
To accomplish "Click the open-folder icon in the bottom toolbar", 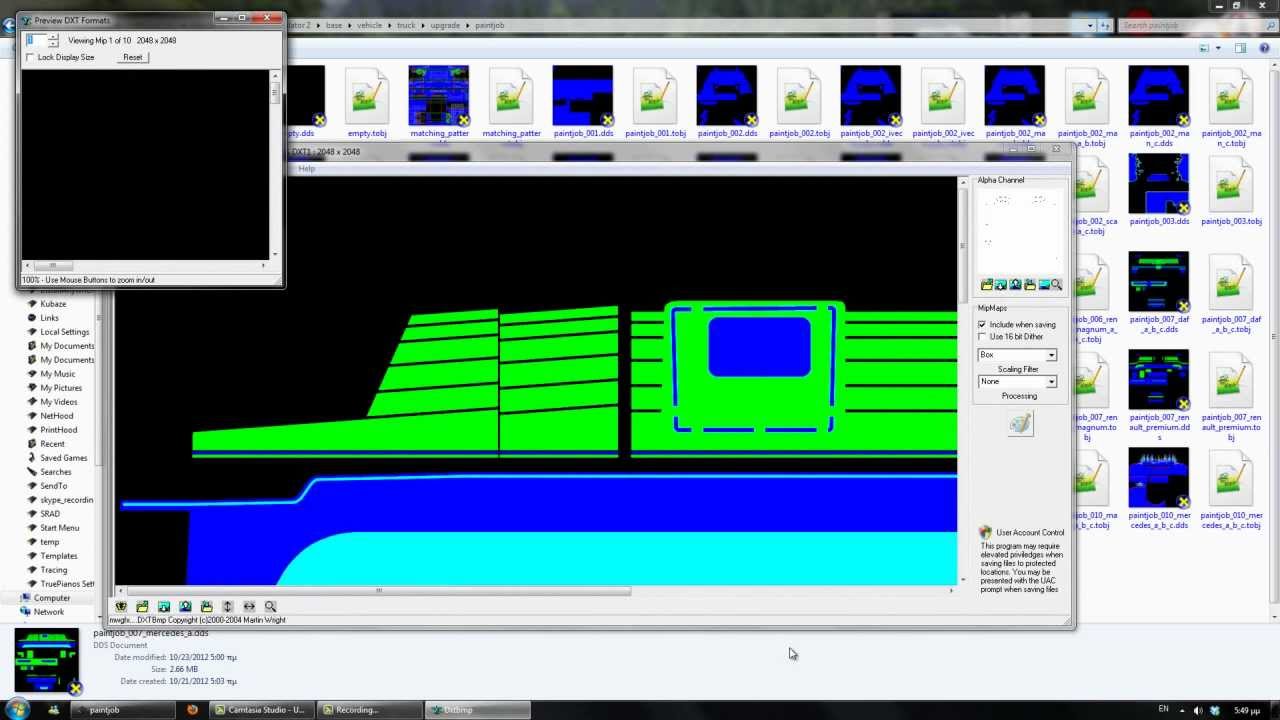I will point(142,606).
